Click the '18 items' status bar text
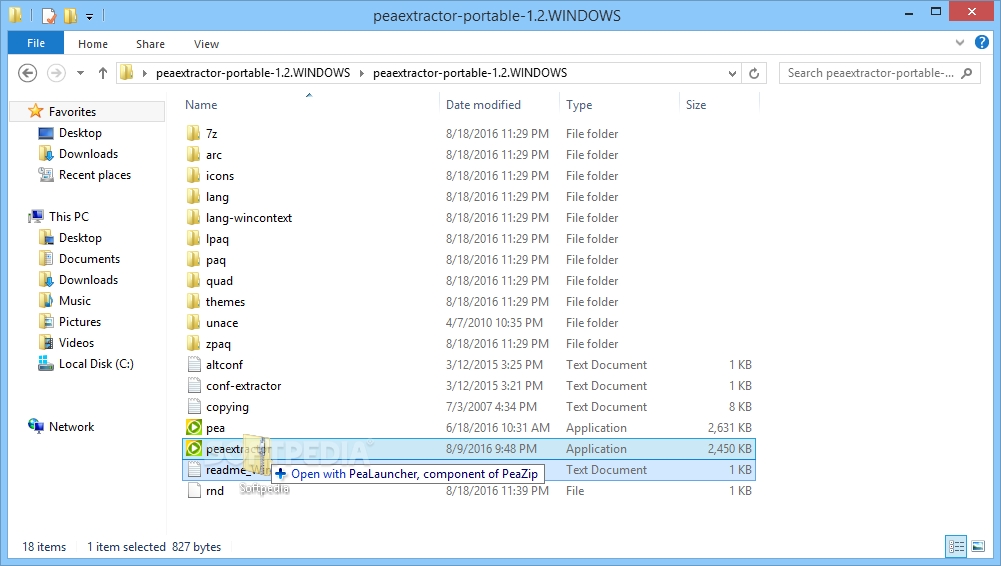This screenshot has width=1001, height=566. [x=44, y=547]
